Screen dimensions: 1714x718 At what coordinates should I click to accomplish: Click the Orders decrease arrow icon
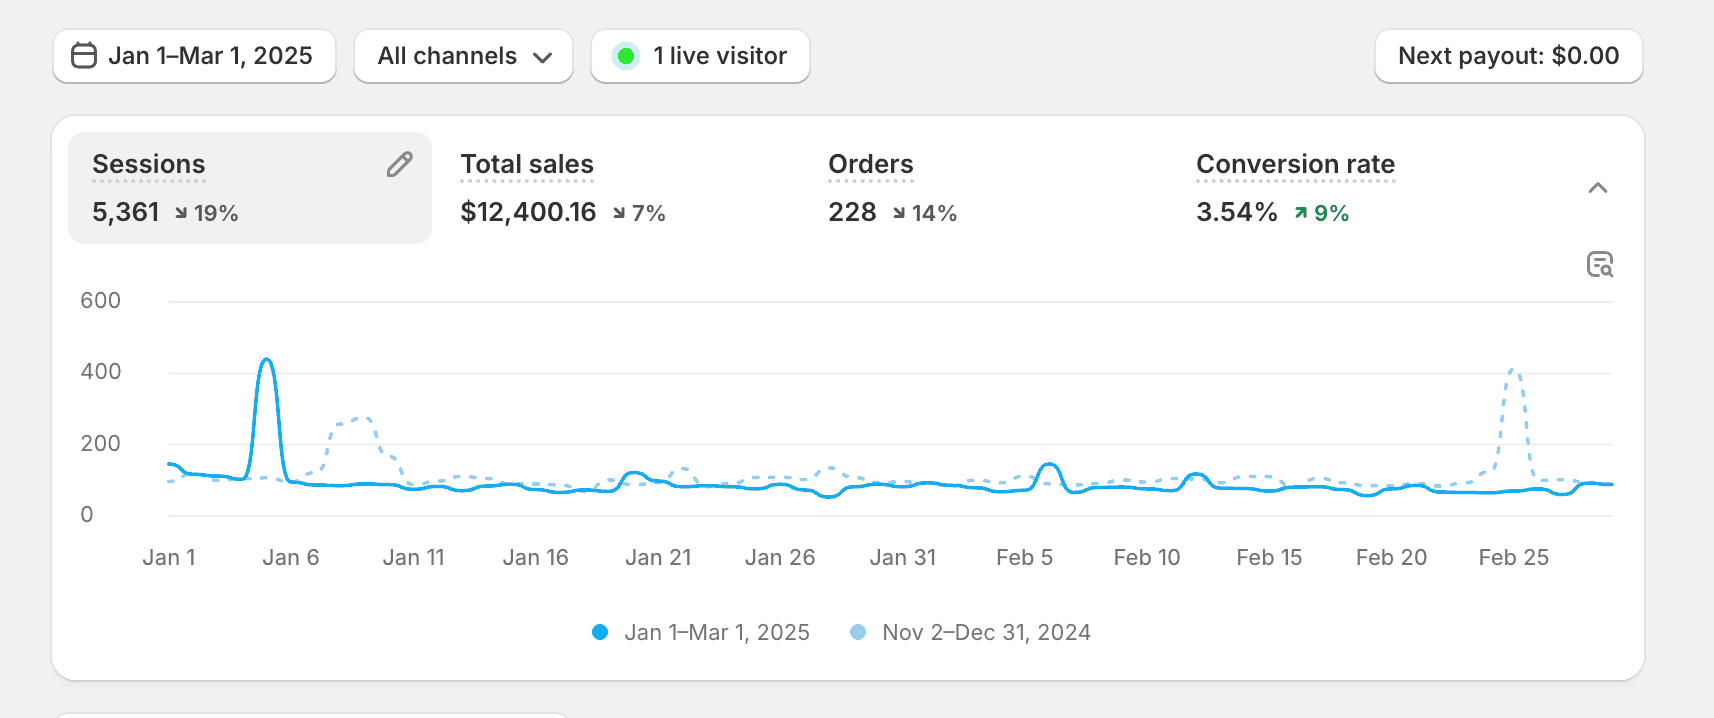899,213
